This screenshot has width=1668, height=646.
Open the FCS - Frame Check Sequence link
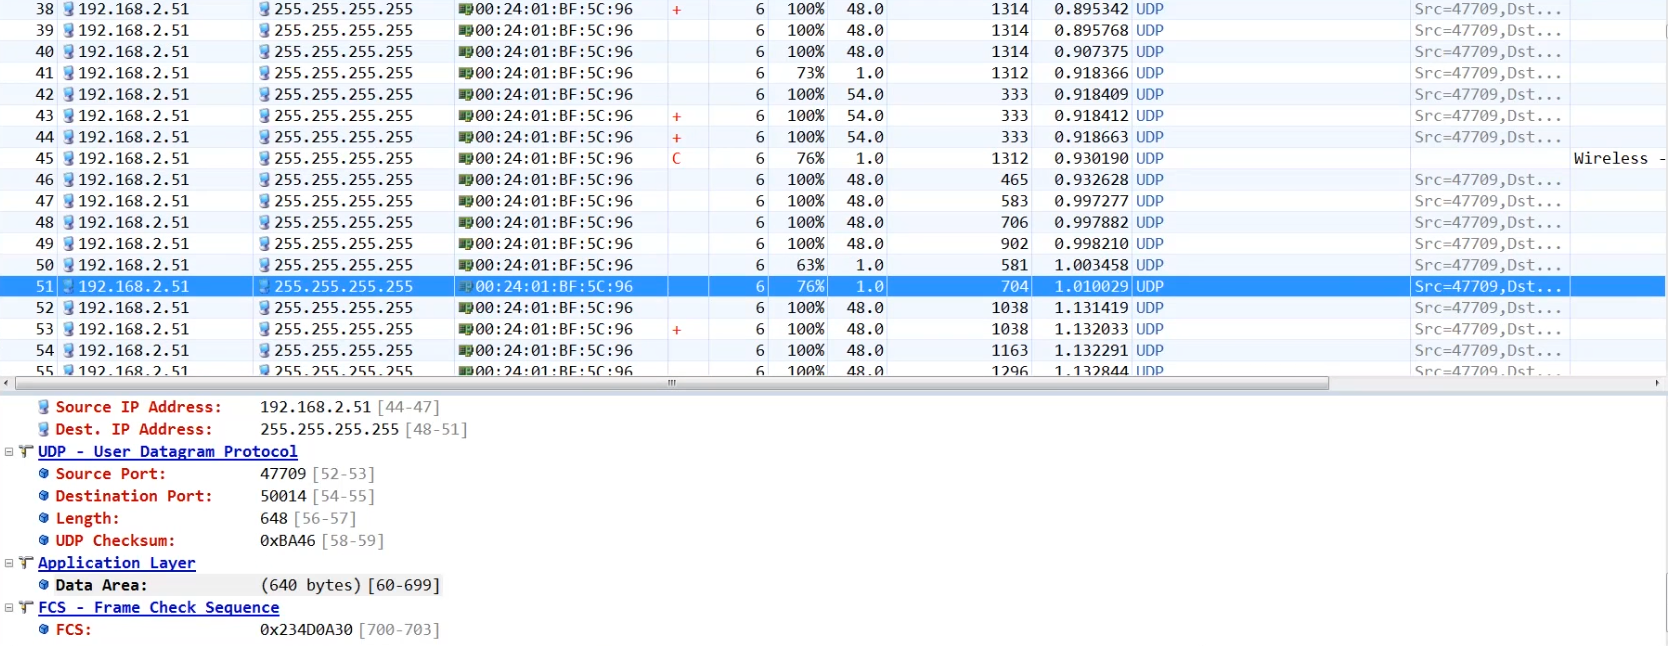pos(158,608)
